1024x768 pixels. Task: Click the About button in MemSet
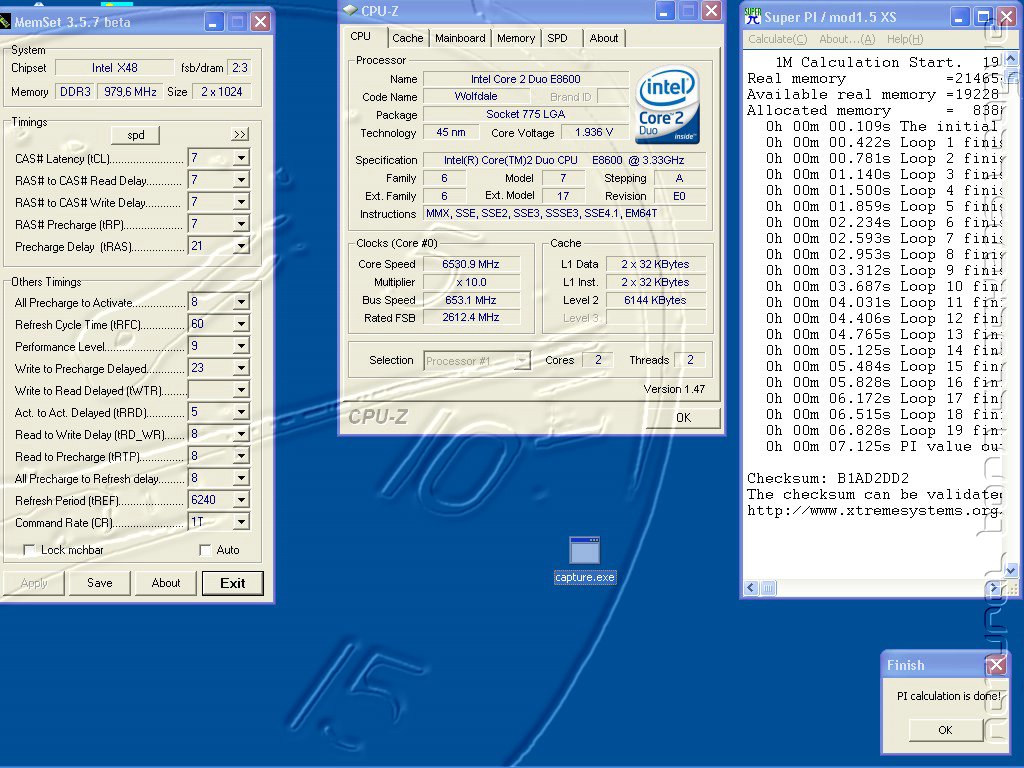(x=166, y=583)
